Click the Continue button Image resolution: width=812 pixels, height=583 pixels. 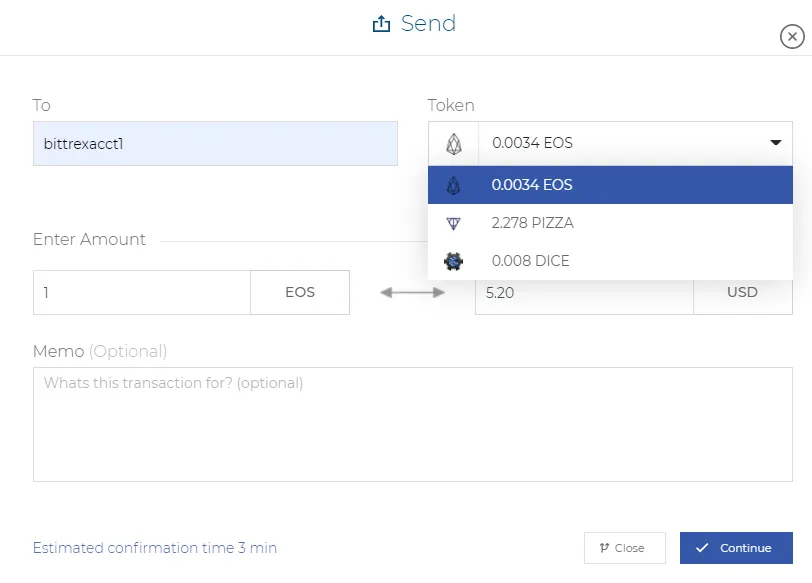[736, 548]
